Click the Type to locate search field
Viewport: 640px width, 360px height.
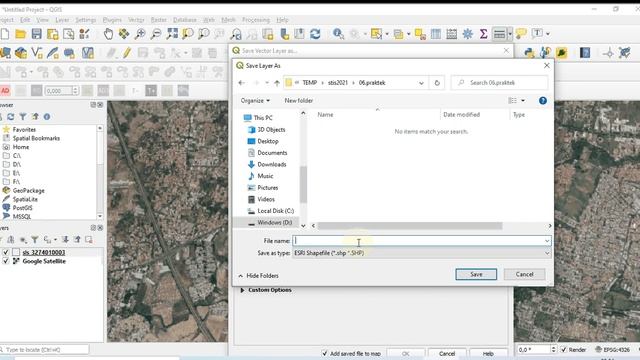(x=44, y=350)
